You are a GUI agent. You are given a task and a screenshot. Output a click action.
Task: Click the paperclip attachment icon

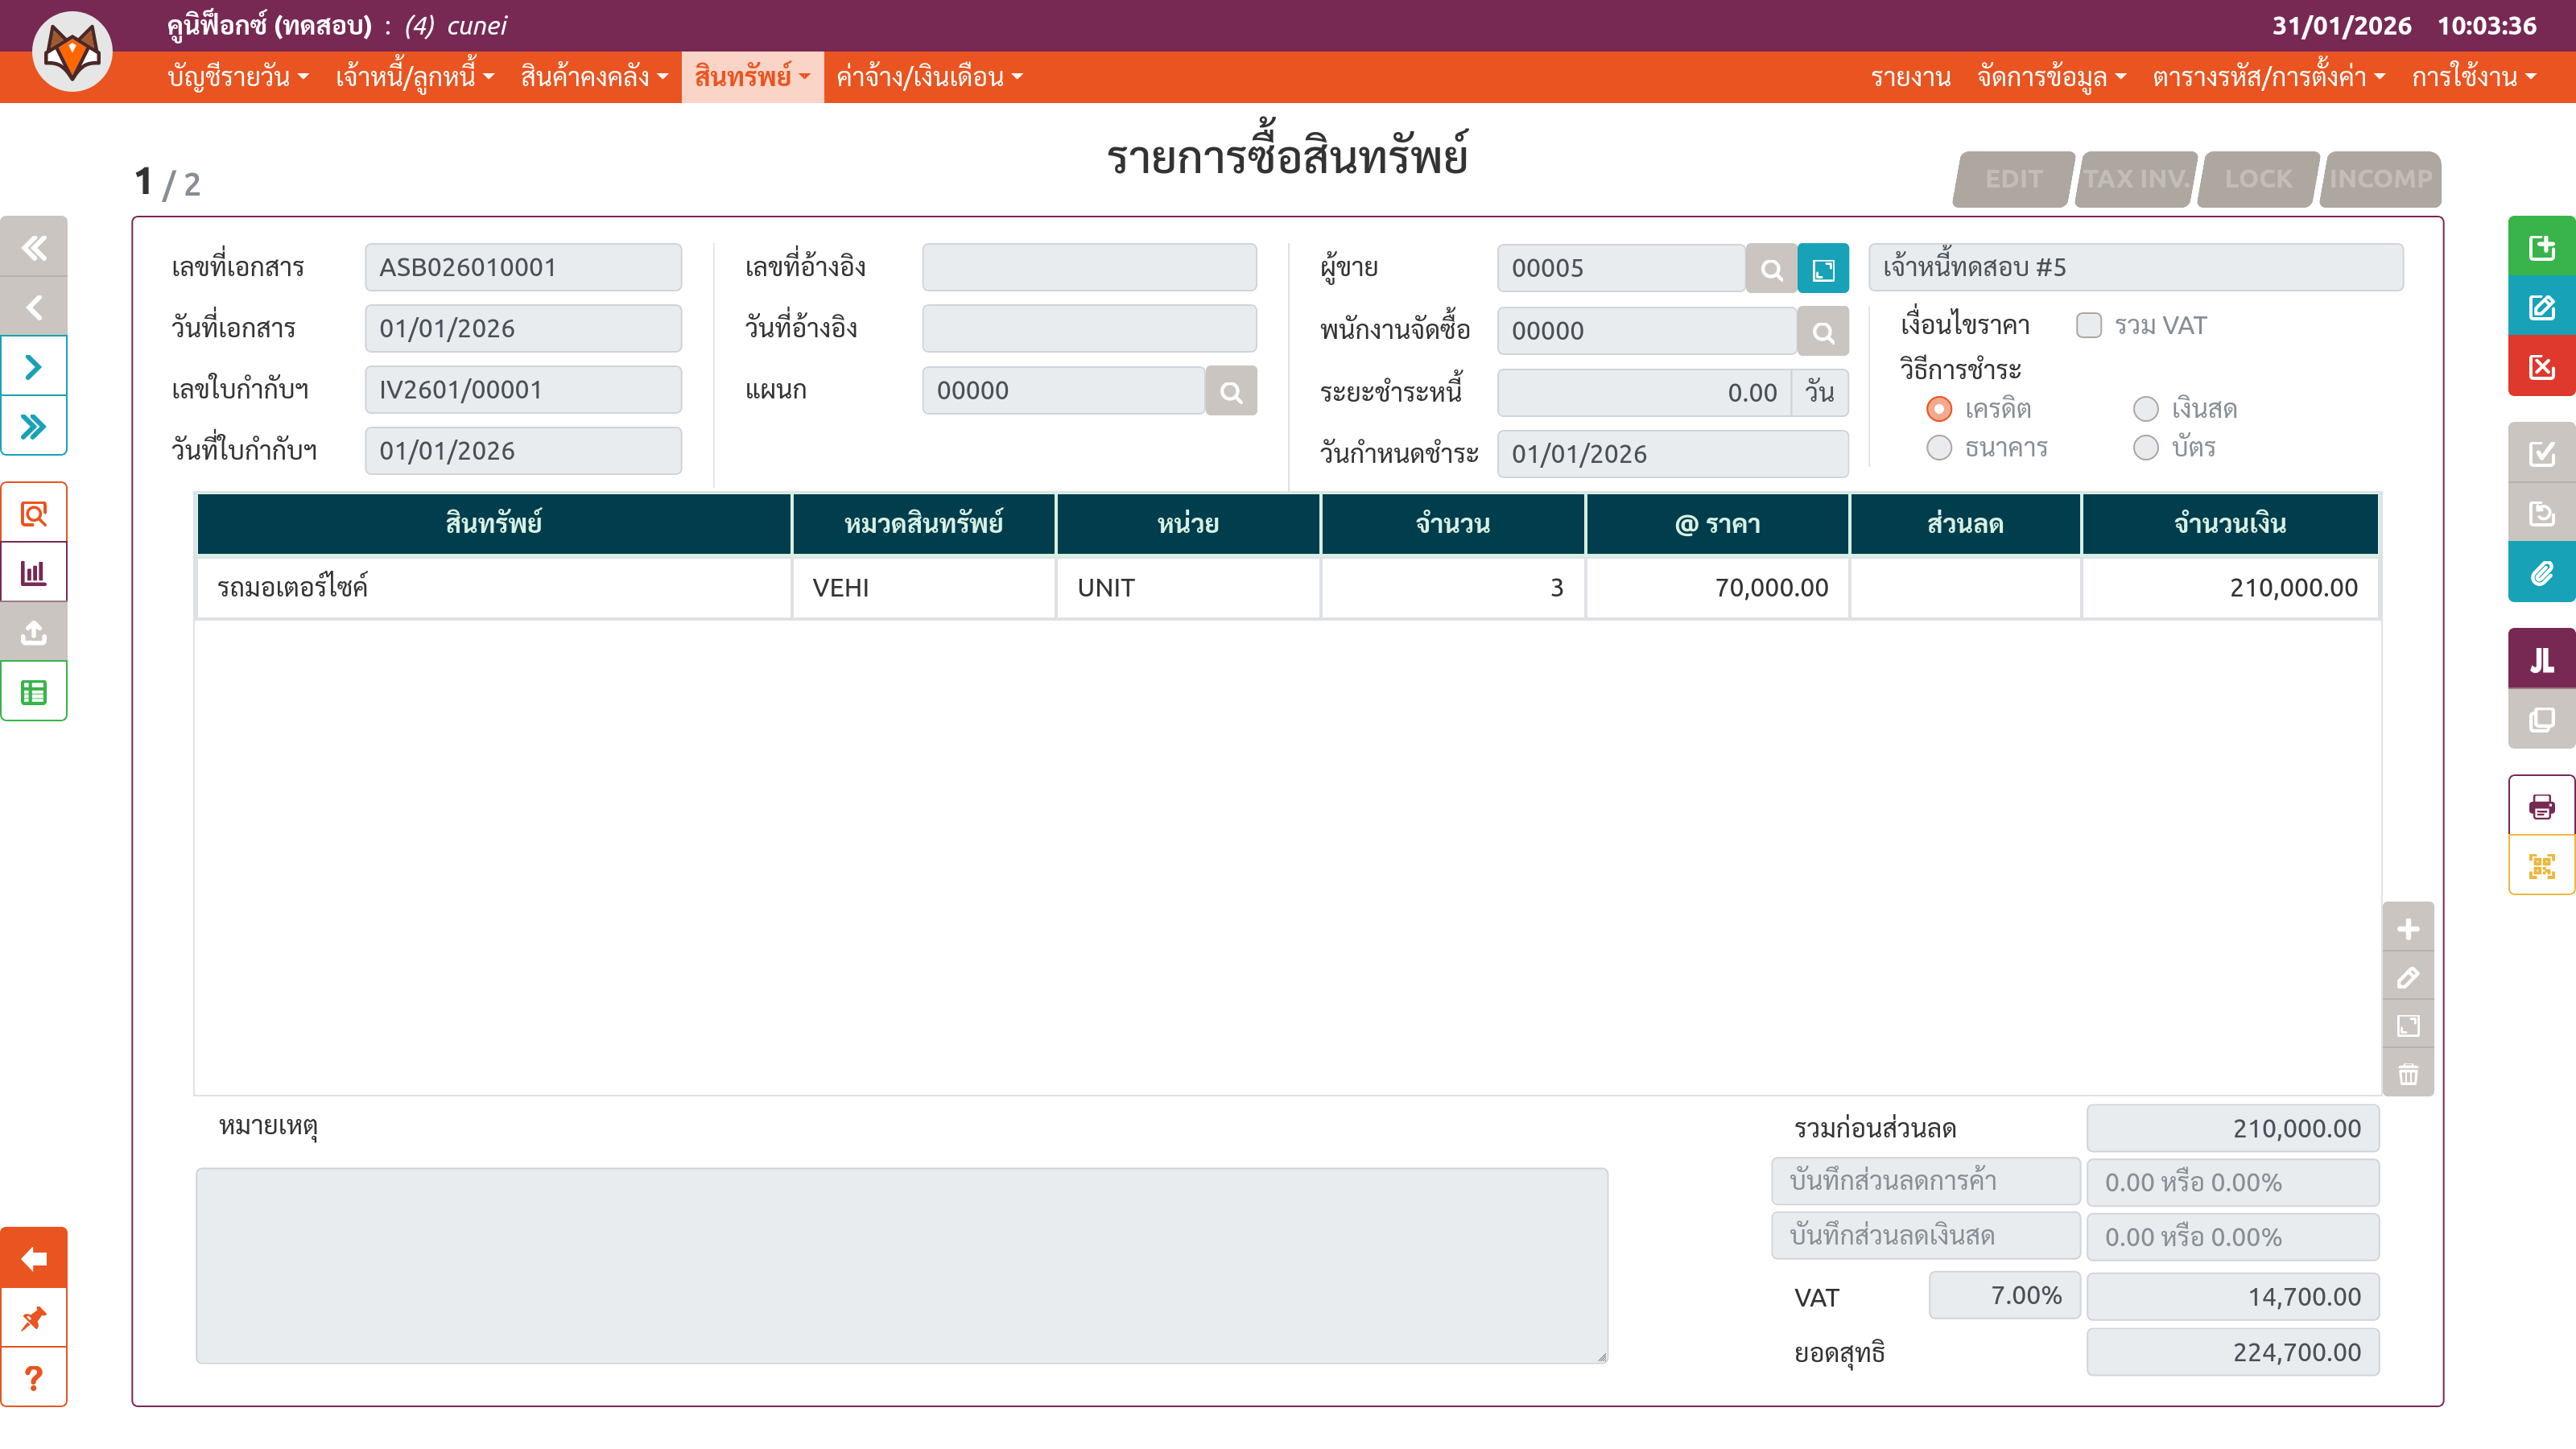pos(2540,573)
